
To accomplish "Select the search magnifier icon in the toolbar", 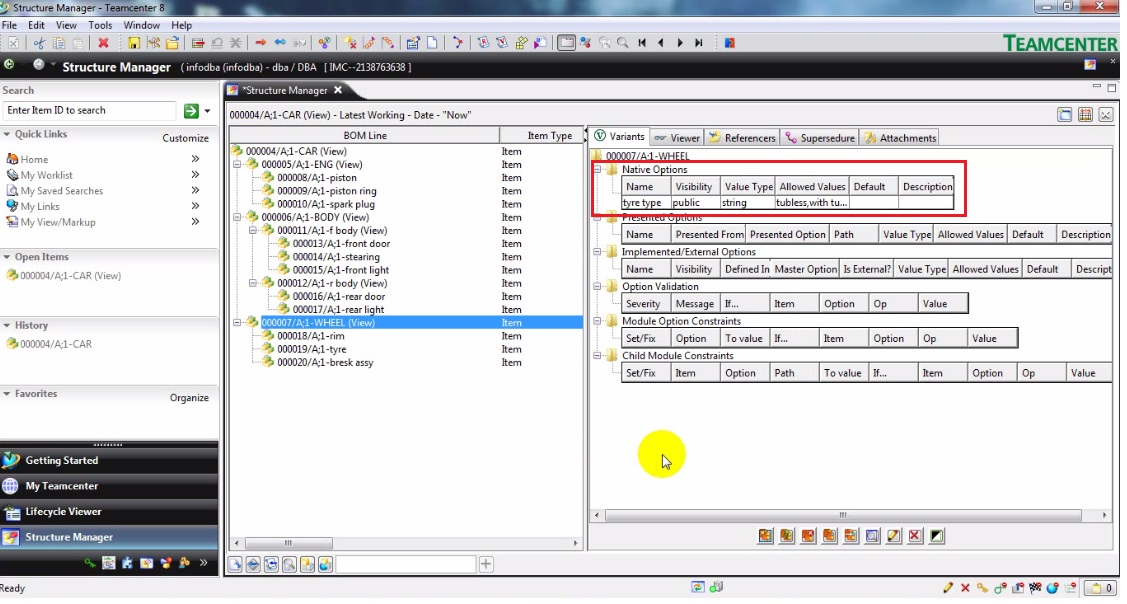I will 622,43.
